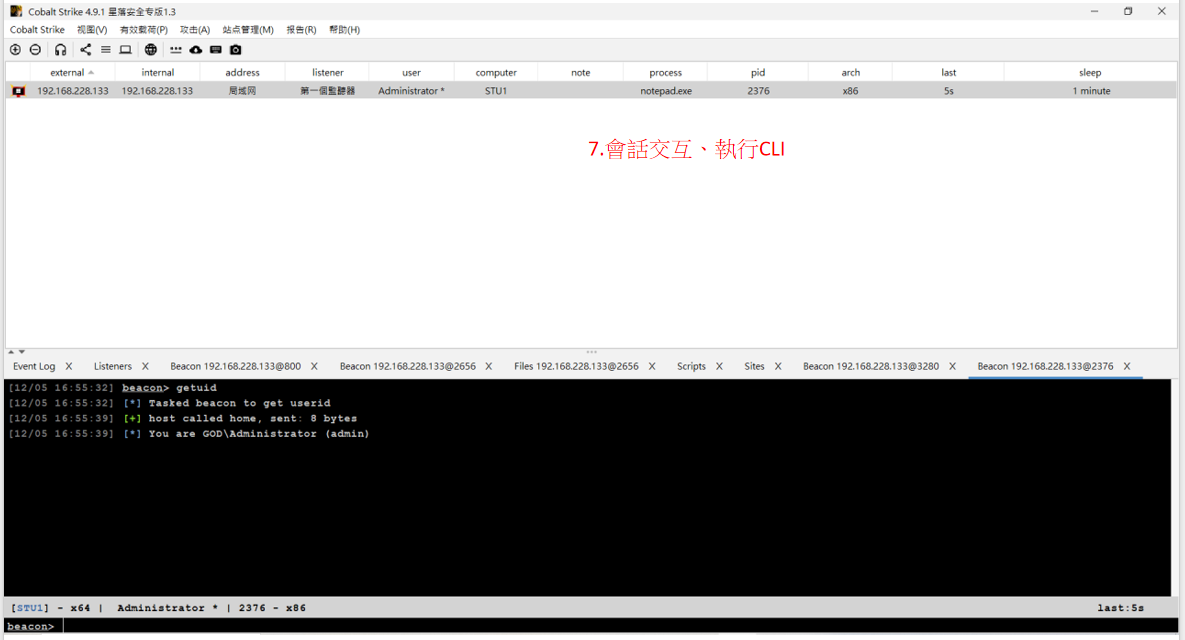Open the Cobalt Strike menu
Image resolution: width=1185 pixels, height=640 pixels.
click(37, 29)
